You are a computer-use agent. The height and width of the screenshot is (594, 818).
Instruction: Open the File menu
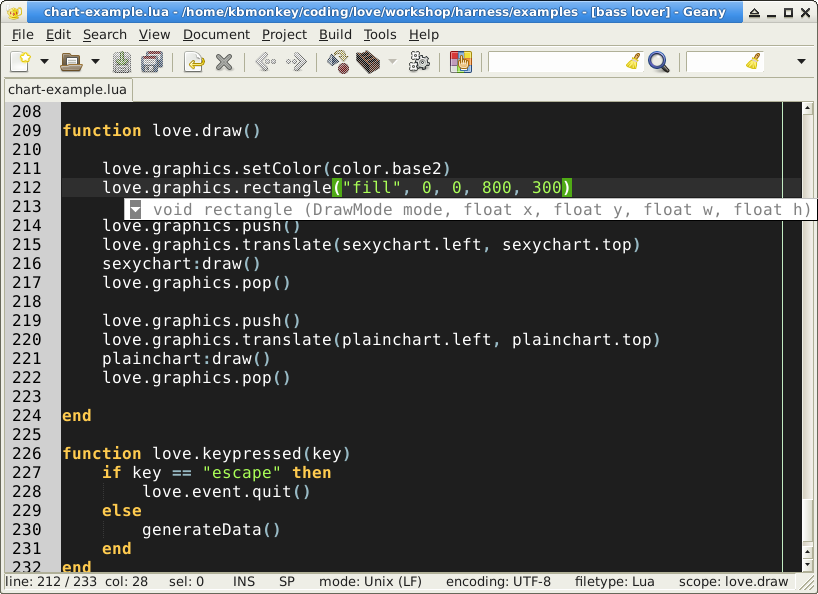[22, 34]
